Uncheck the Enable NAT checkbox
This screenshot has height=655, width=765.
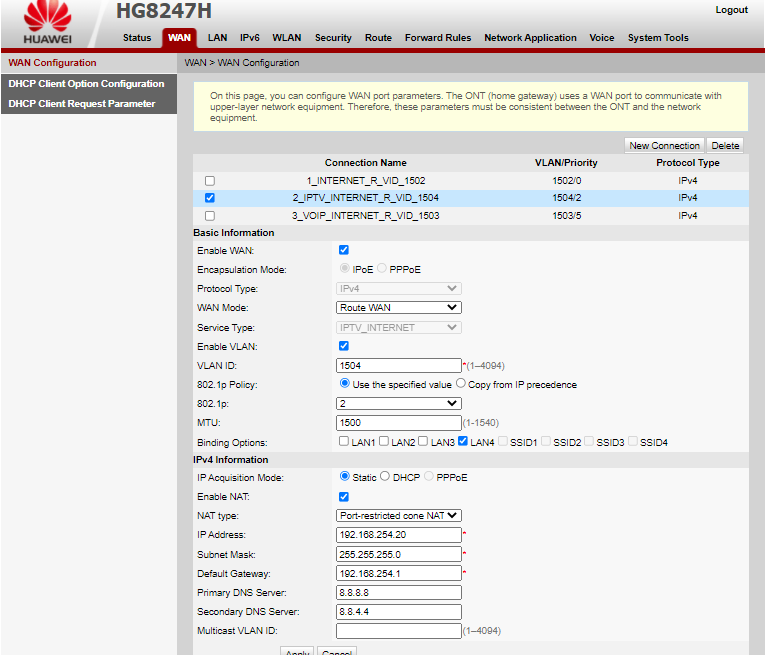click(344, 497)
